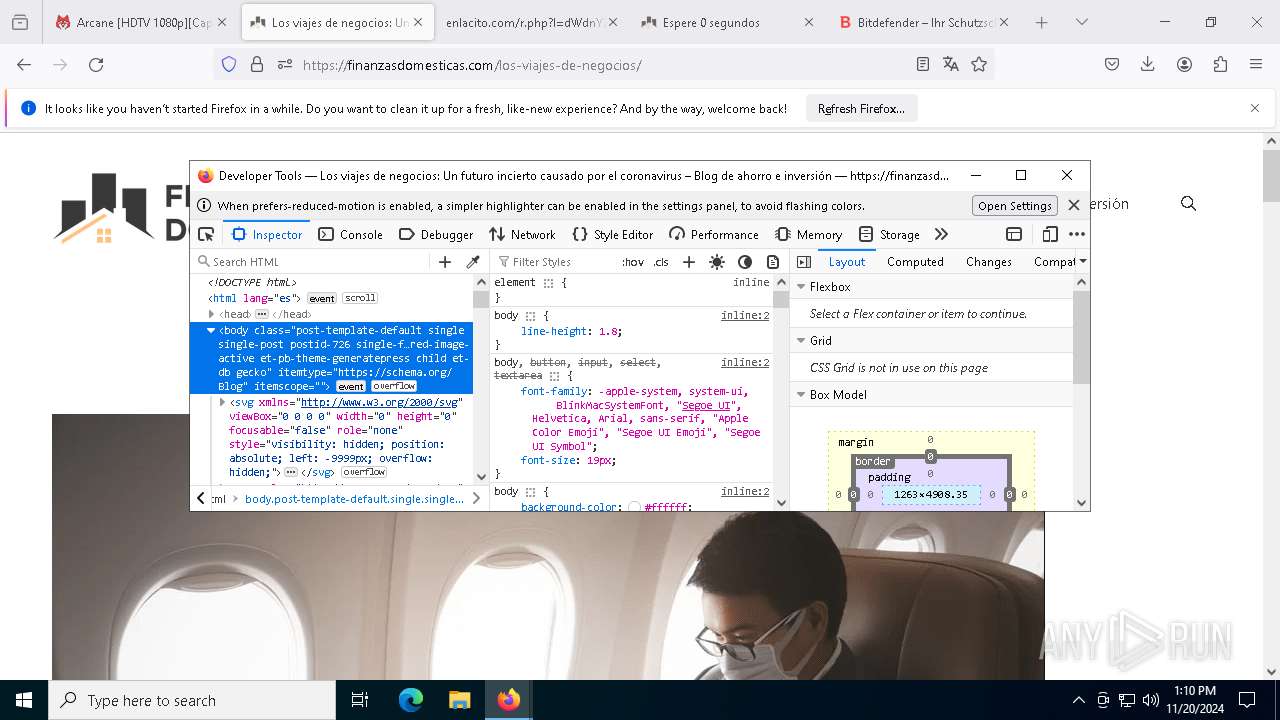Open DevTools customize three-dot menu
The width and height of the screenshot is (1280, 720).
coord(1077,234)
